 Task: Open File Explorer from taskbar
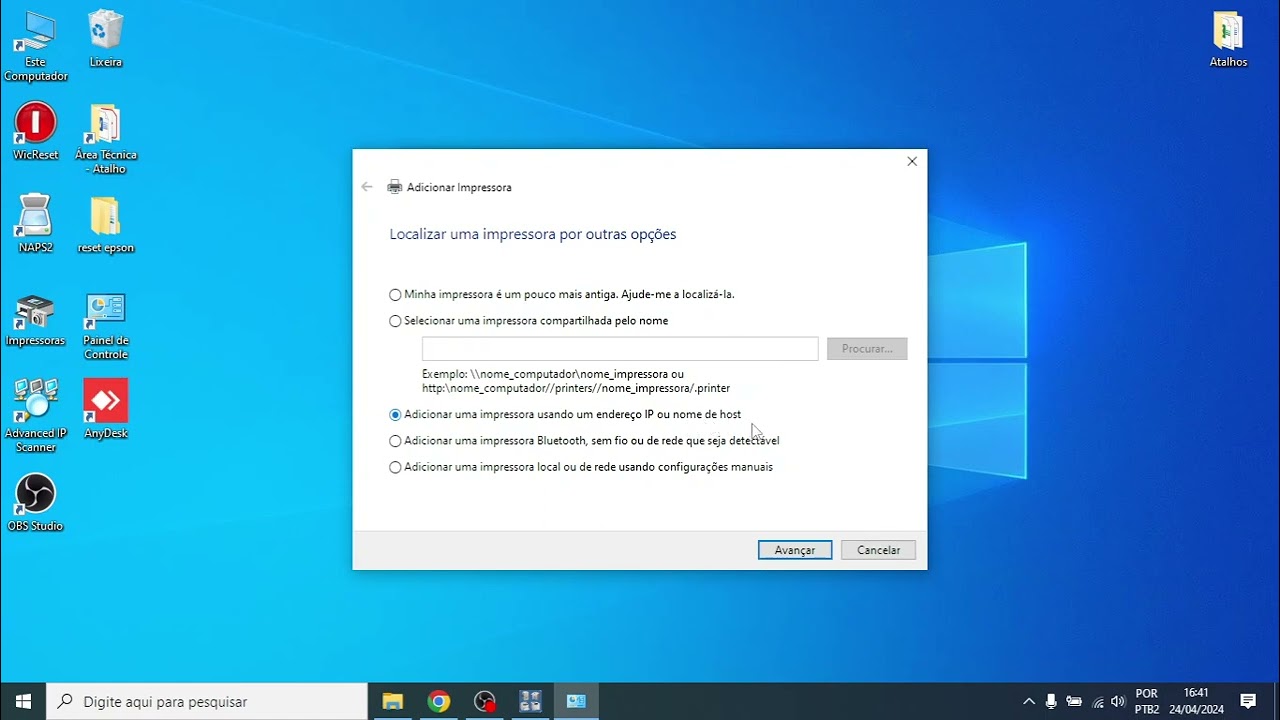(392, 701)
